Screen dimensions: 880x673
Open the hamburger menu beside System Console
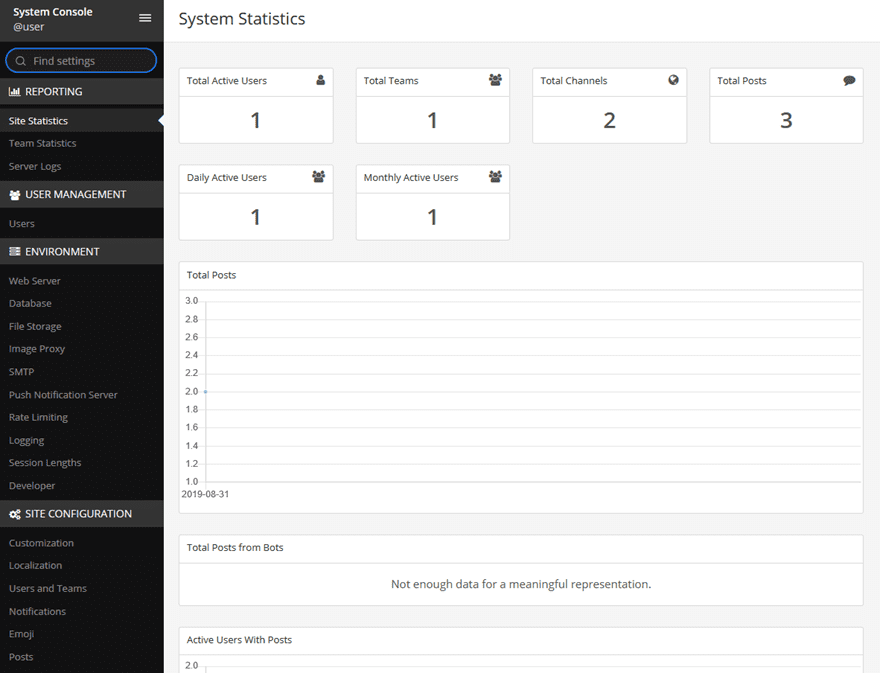(x=145, y=18)
